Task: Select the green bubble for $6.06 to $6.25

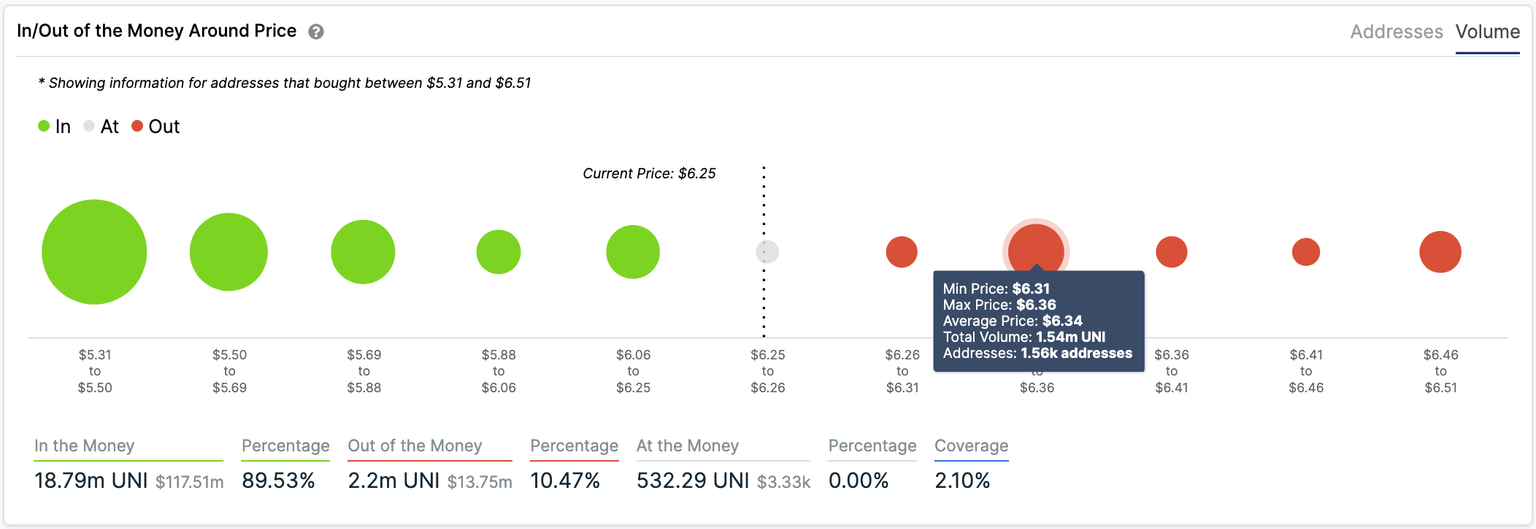Action: click(x=632, y=252)
